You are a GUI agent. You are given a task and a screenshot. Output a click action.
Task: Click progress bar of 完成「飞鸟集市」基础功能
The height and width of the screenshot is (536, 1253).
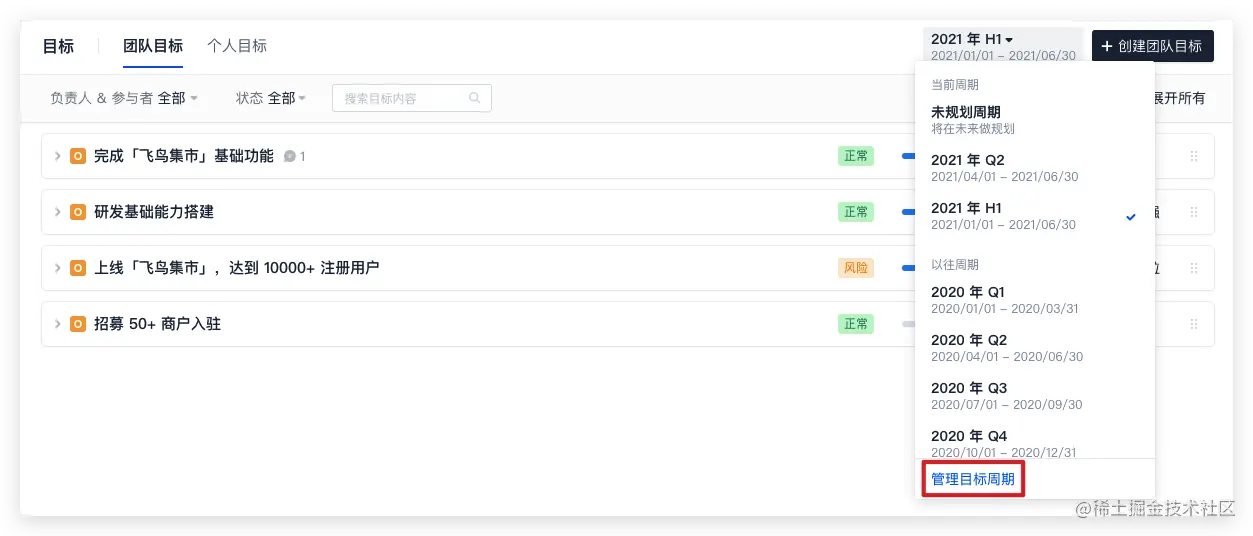coord(908,156)
